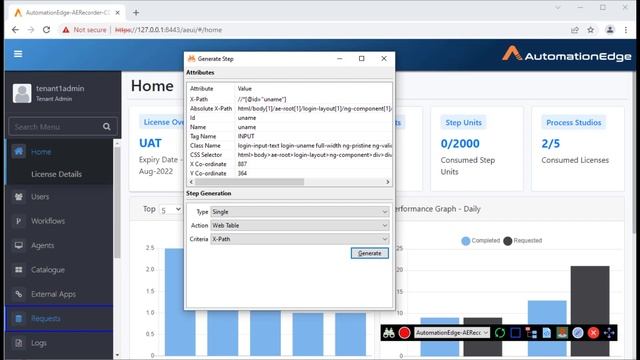Image resolution: width=640 pixels, height=360 pixels.
Task: Click the browser back arrow
Action: click(15, 30)
